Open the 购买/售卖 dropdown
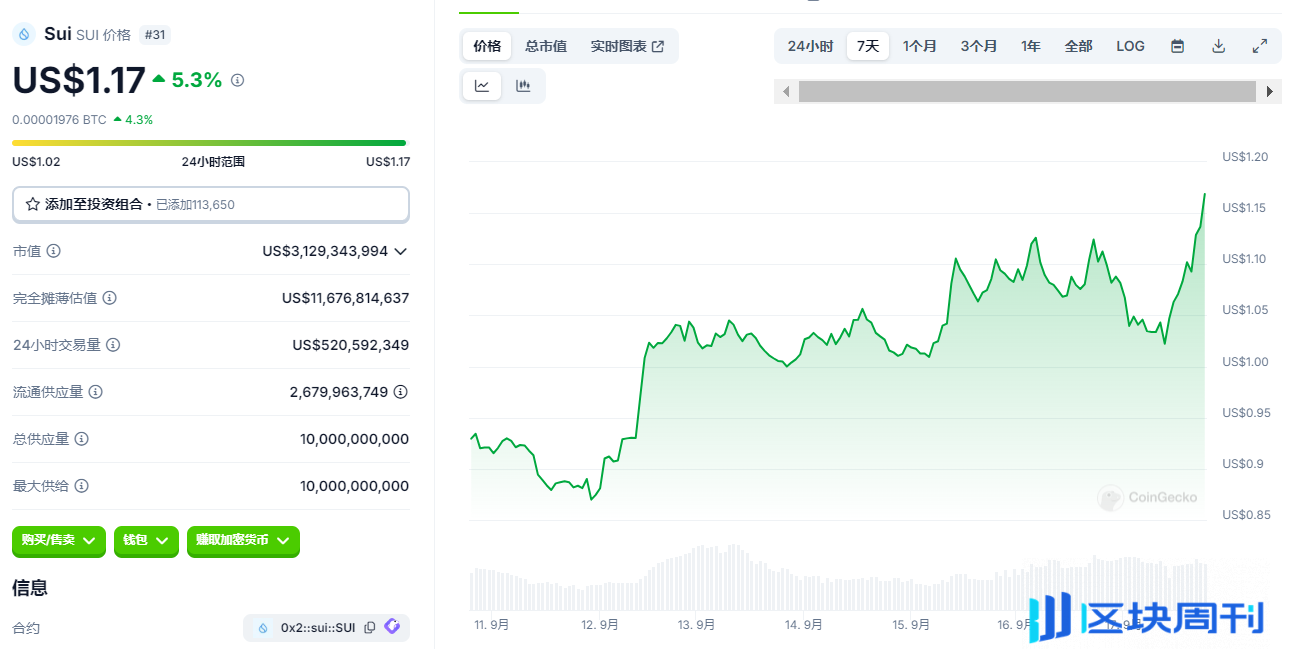1291x649 pixels. 58,541
